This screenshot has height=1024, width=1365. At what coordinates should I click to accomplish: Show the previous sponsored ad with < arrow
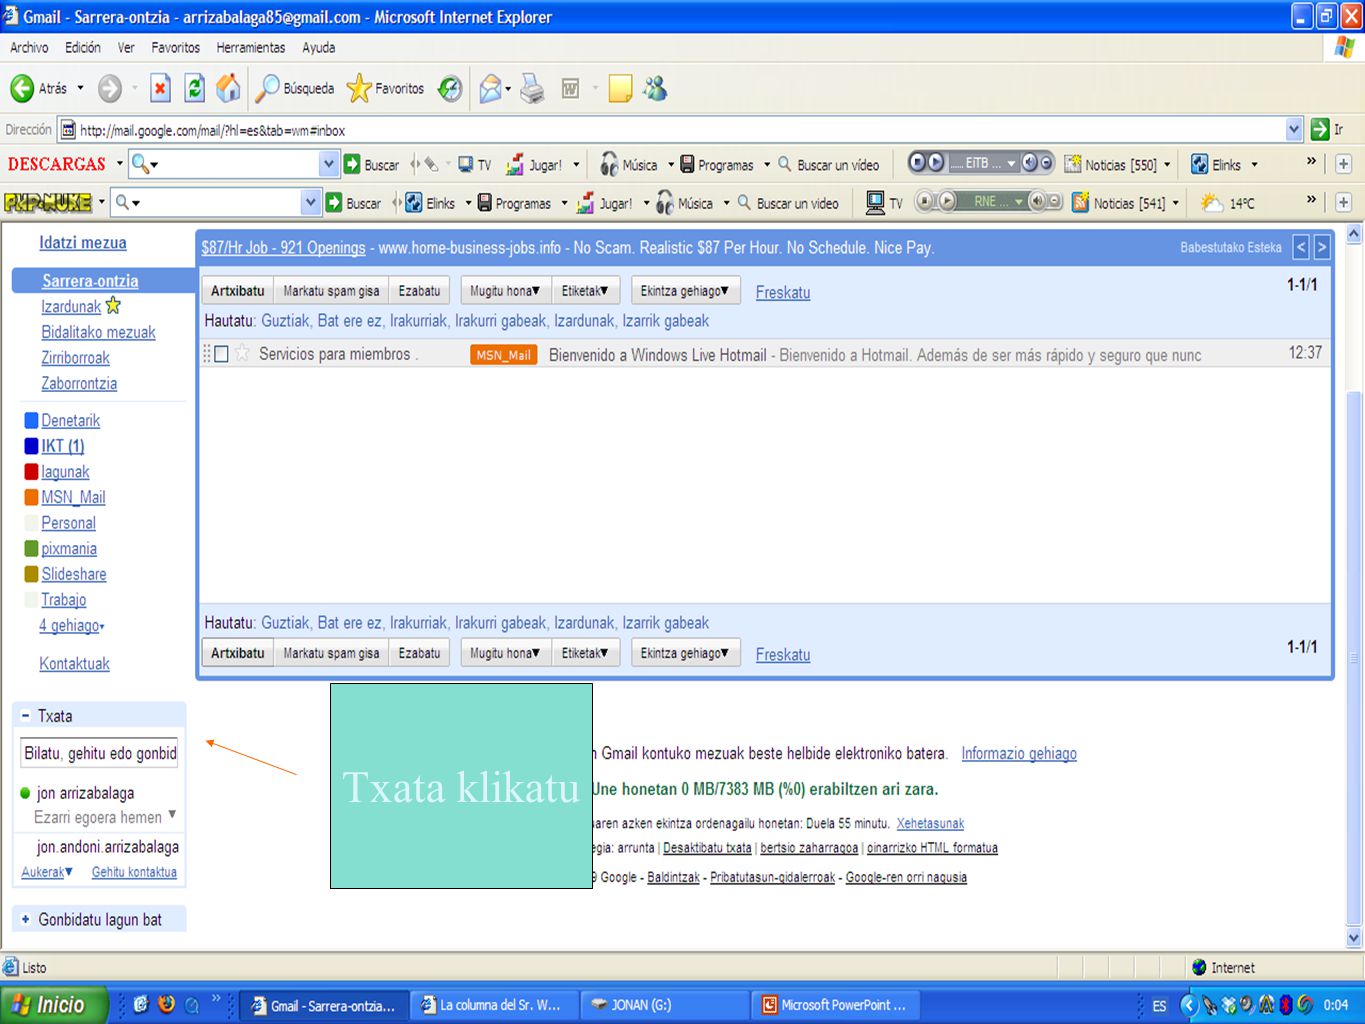[x=1301, y=247]
